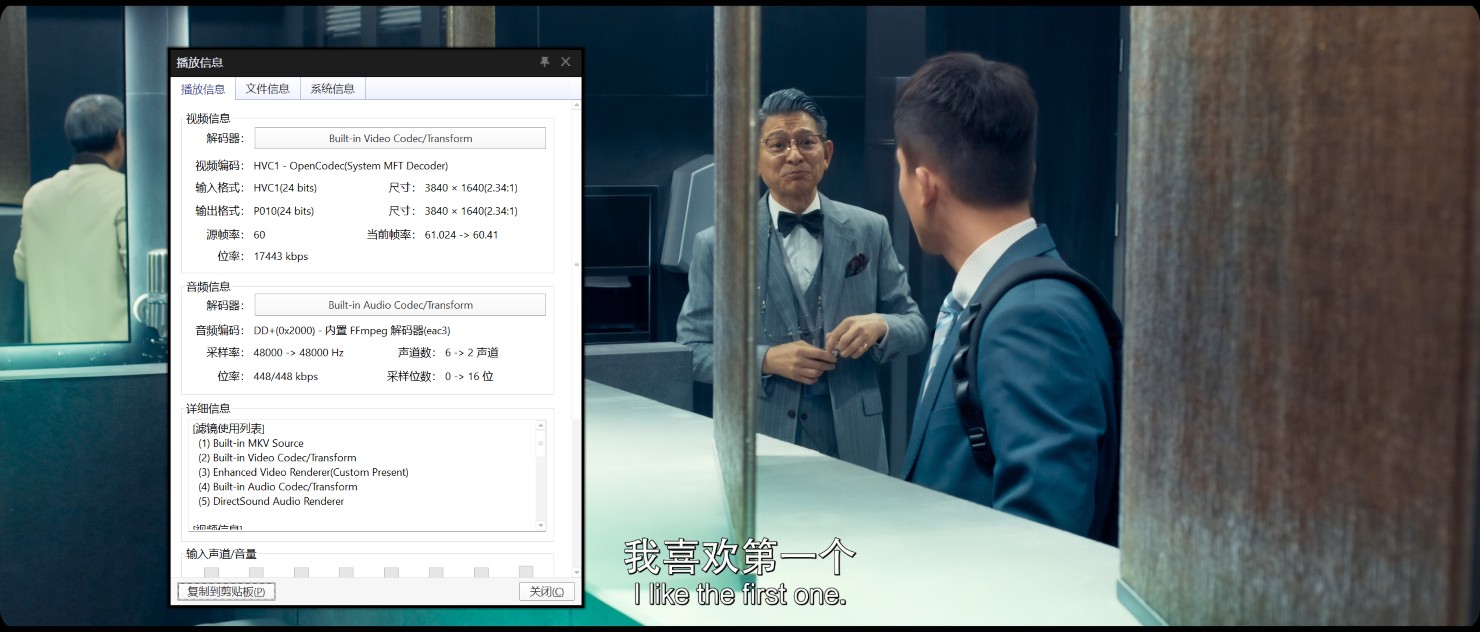This screenshot has width=1480, height=632.
Task: Click the 关闭 button
Action: coord(547,591)
